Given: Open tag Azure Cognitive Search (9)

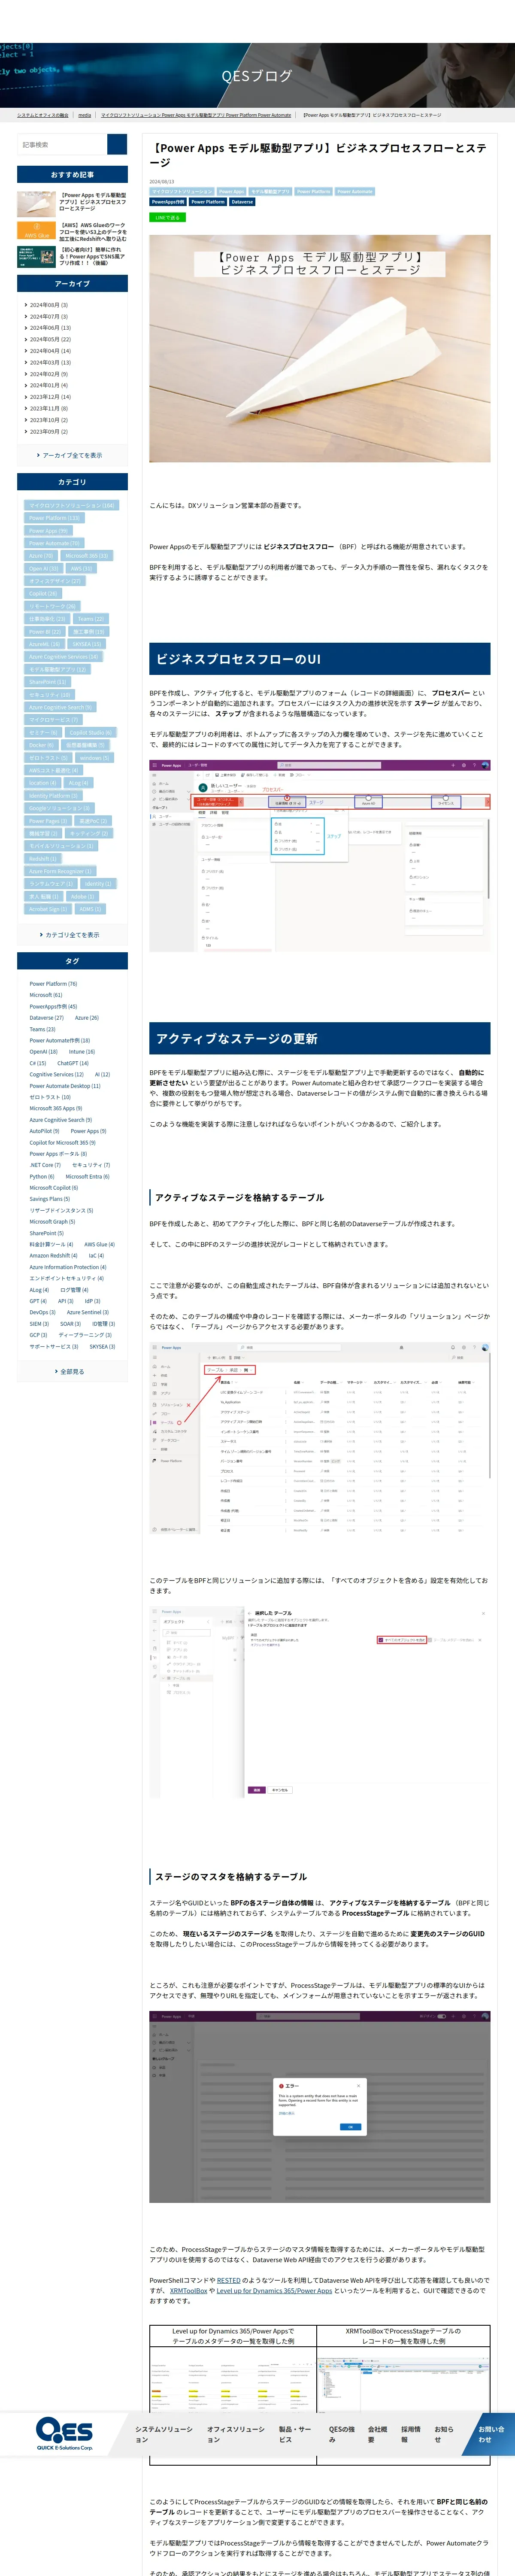Looking at the screenshot, I should coord(61,1120).
